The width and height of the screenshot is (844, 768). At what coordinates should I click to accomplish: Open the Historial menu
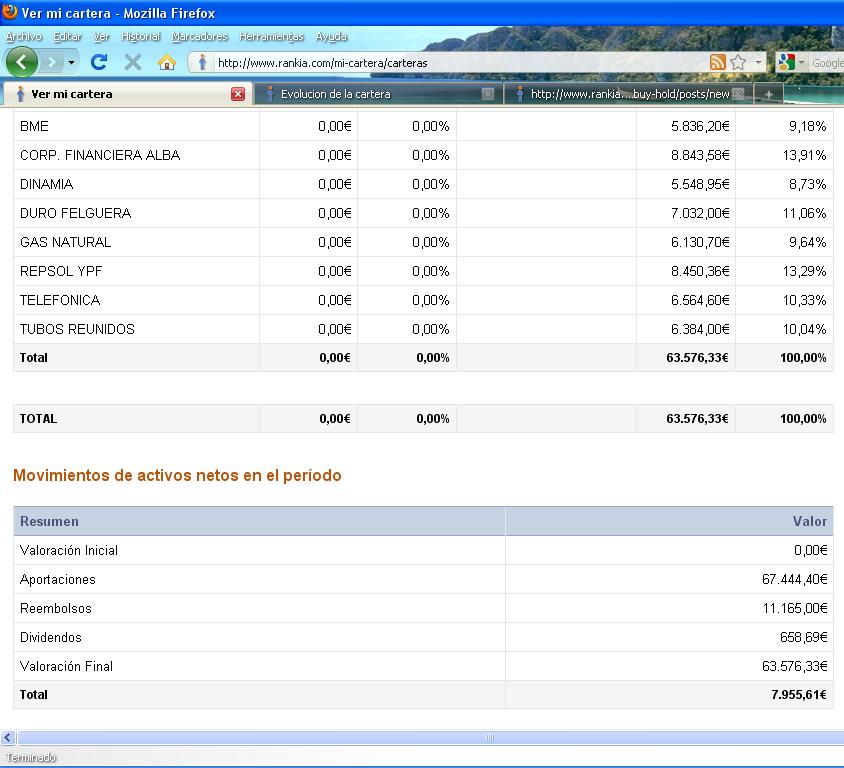click(140, 36)
